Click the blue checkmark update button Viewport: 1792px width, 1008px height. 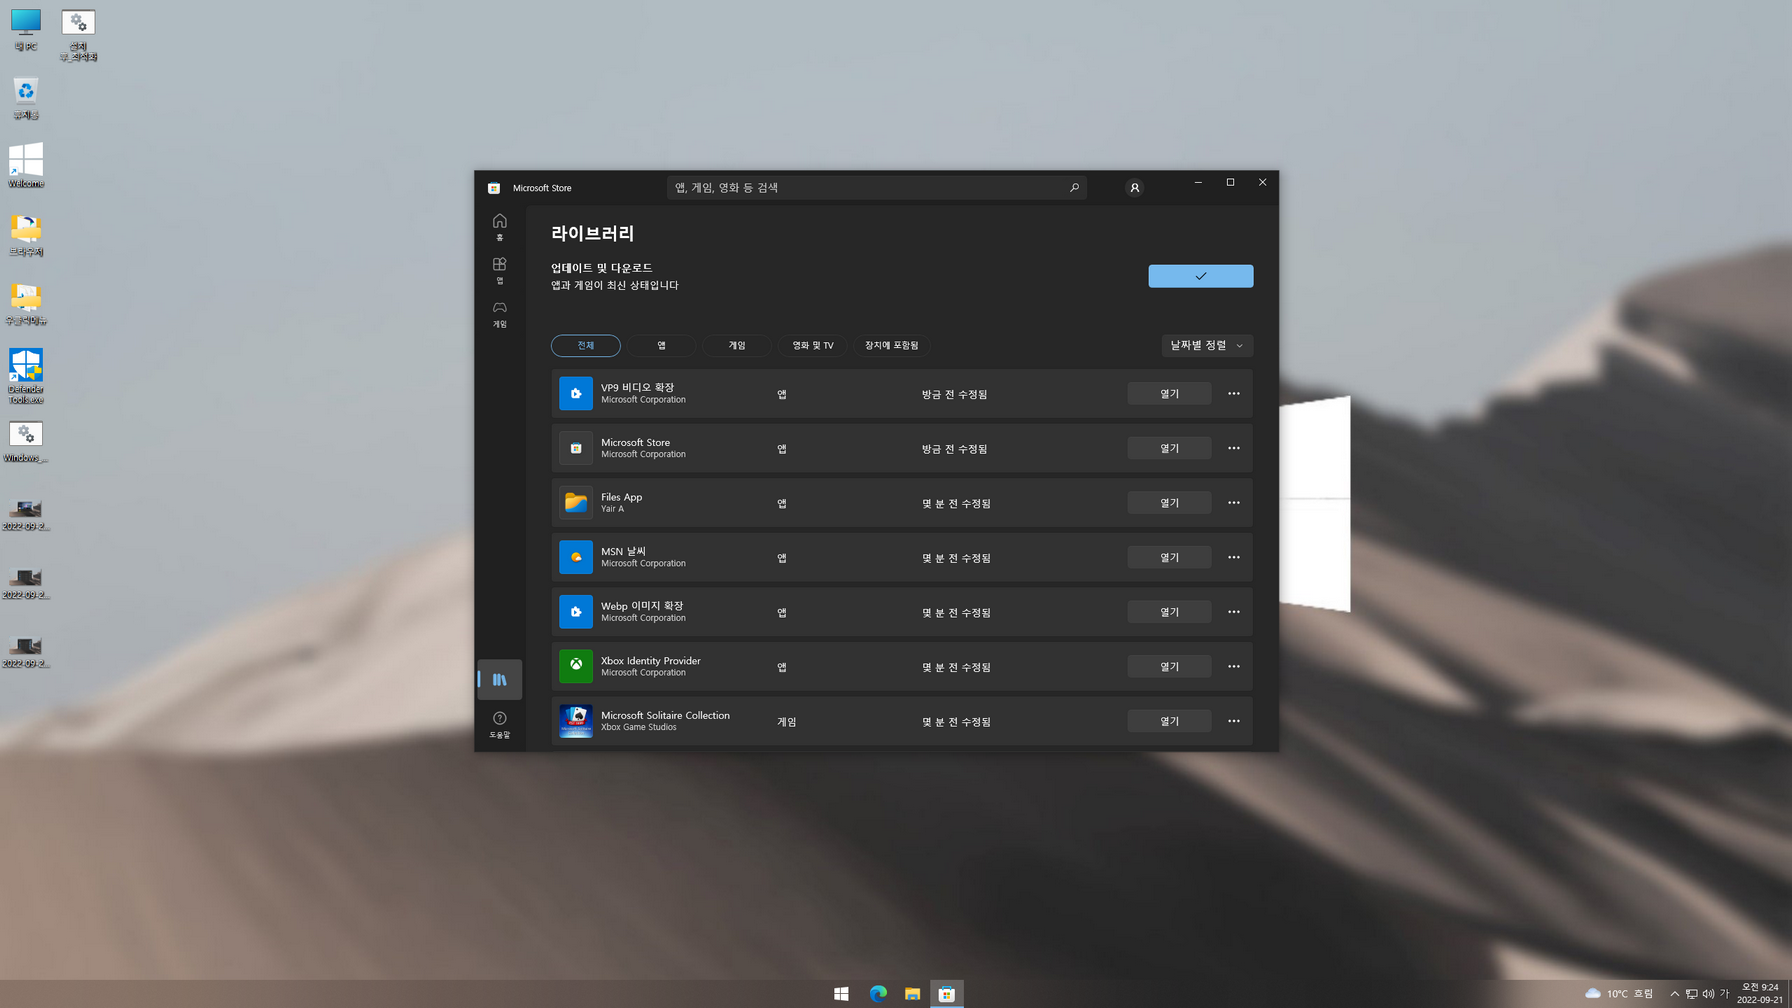[1200, 276]
